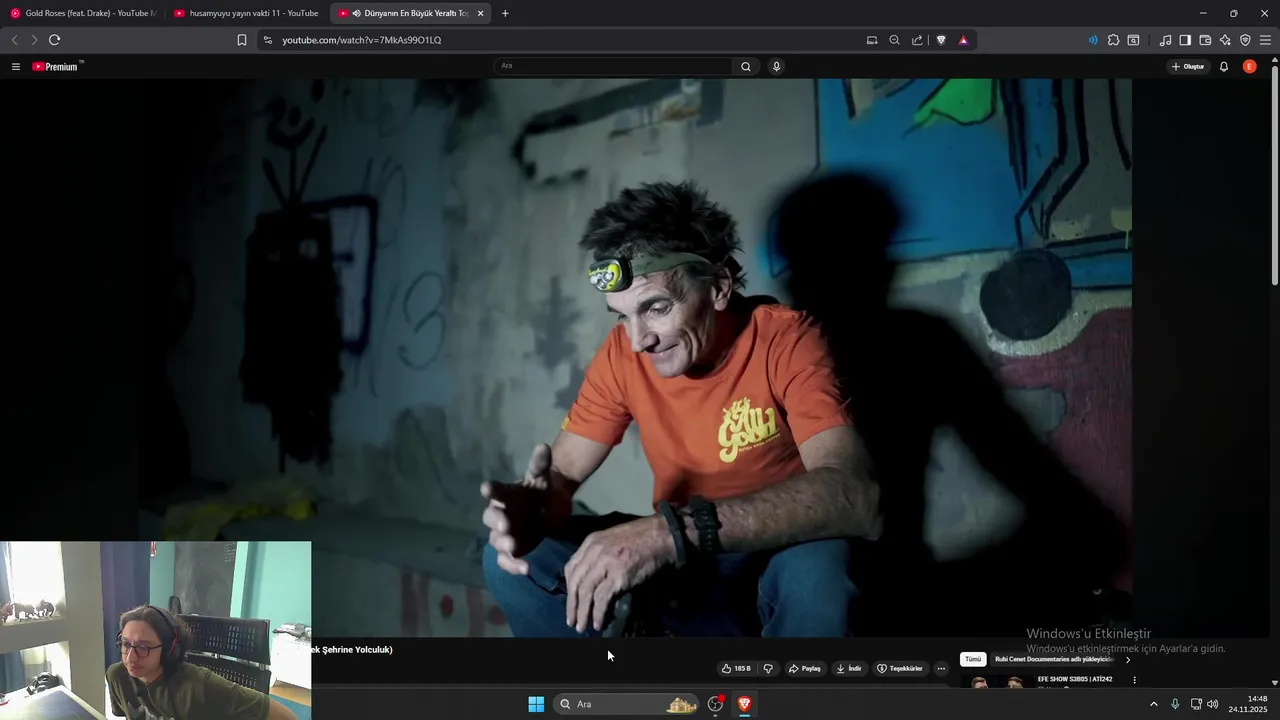Click the cast/install screen icon in address bar

[x=872, y=40]
